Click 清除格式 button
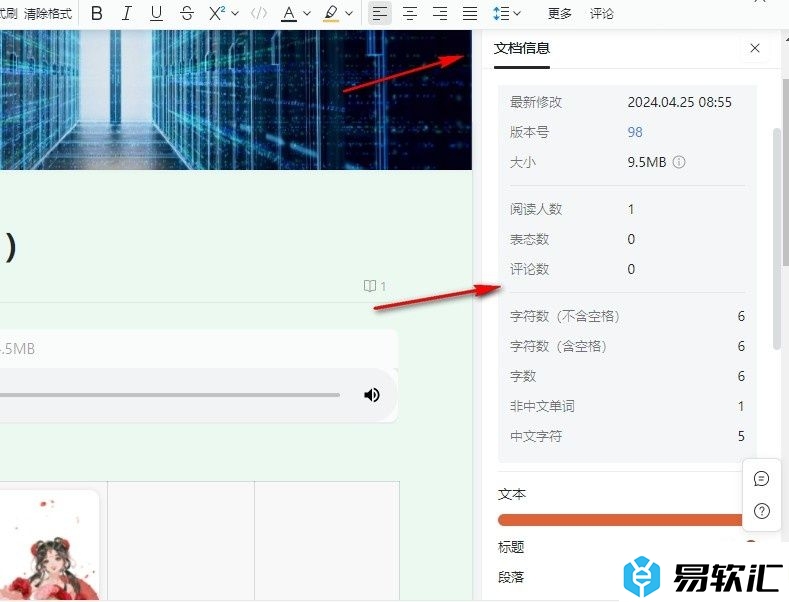The width and height of the screenshot is (789, 602). point(48,14)
